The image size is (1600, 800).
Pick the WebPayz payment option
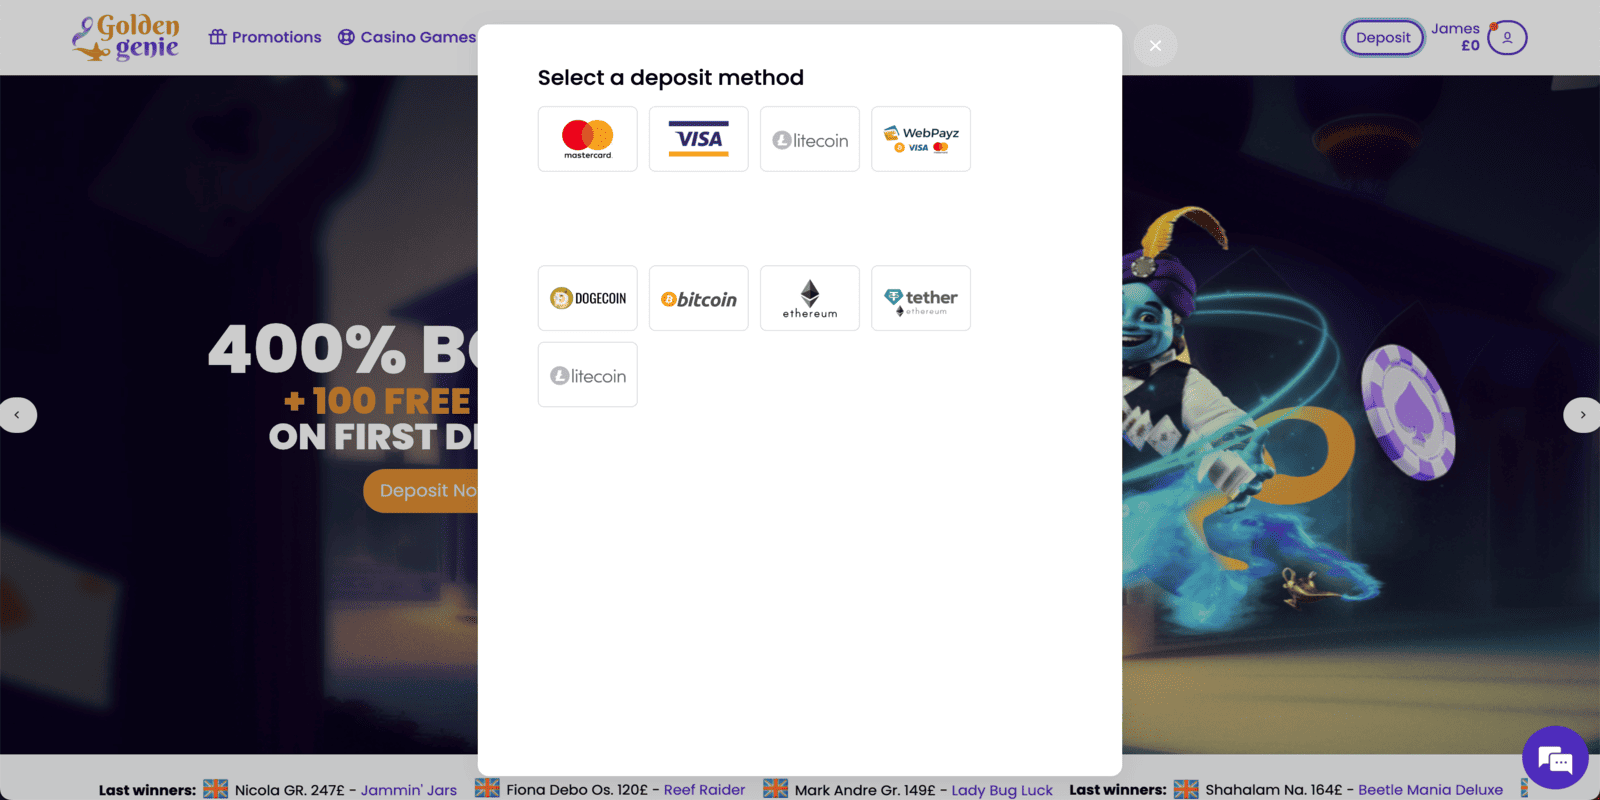click(920, 139)
